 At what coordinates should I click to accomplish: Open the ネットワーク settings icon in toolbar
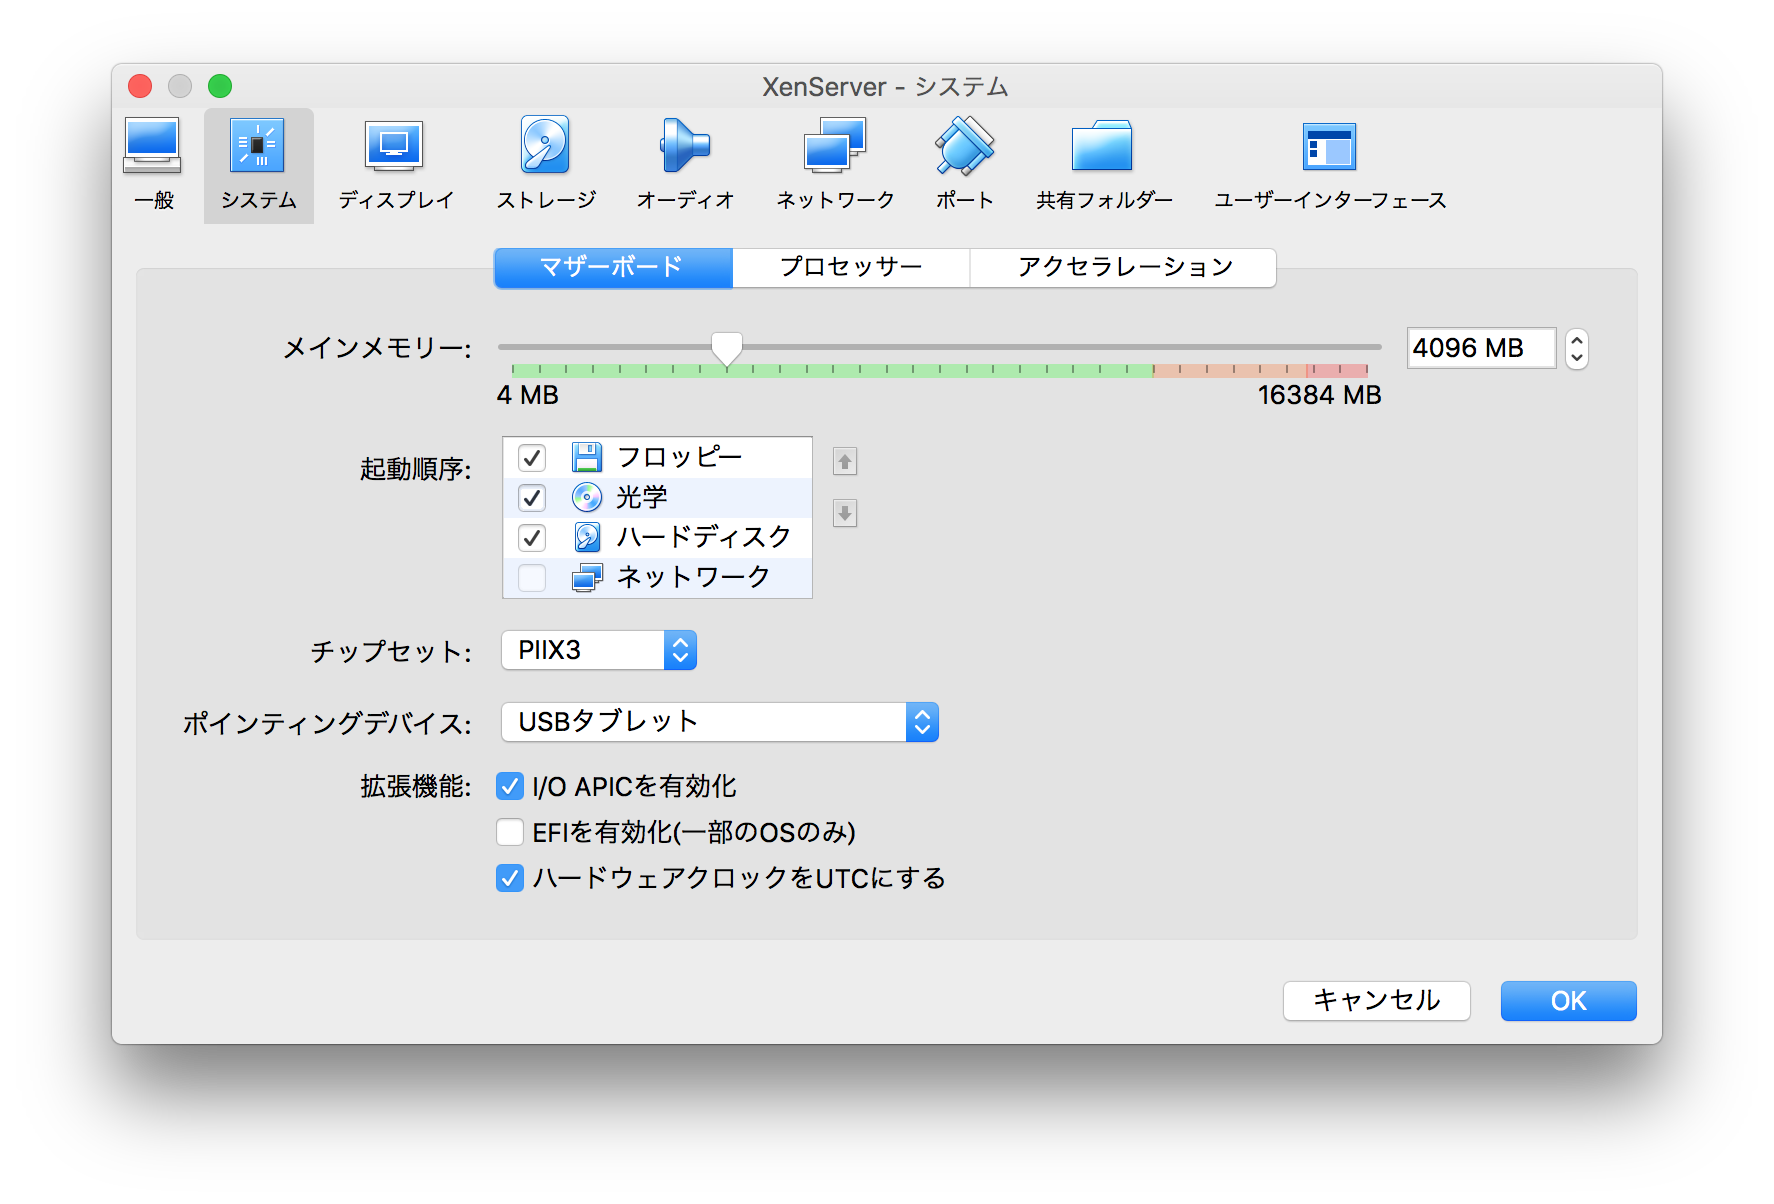pos(835,165)
